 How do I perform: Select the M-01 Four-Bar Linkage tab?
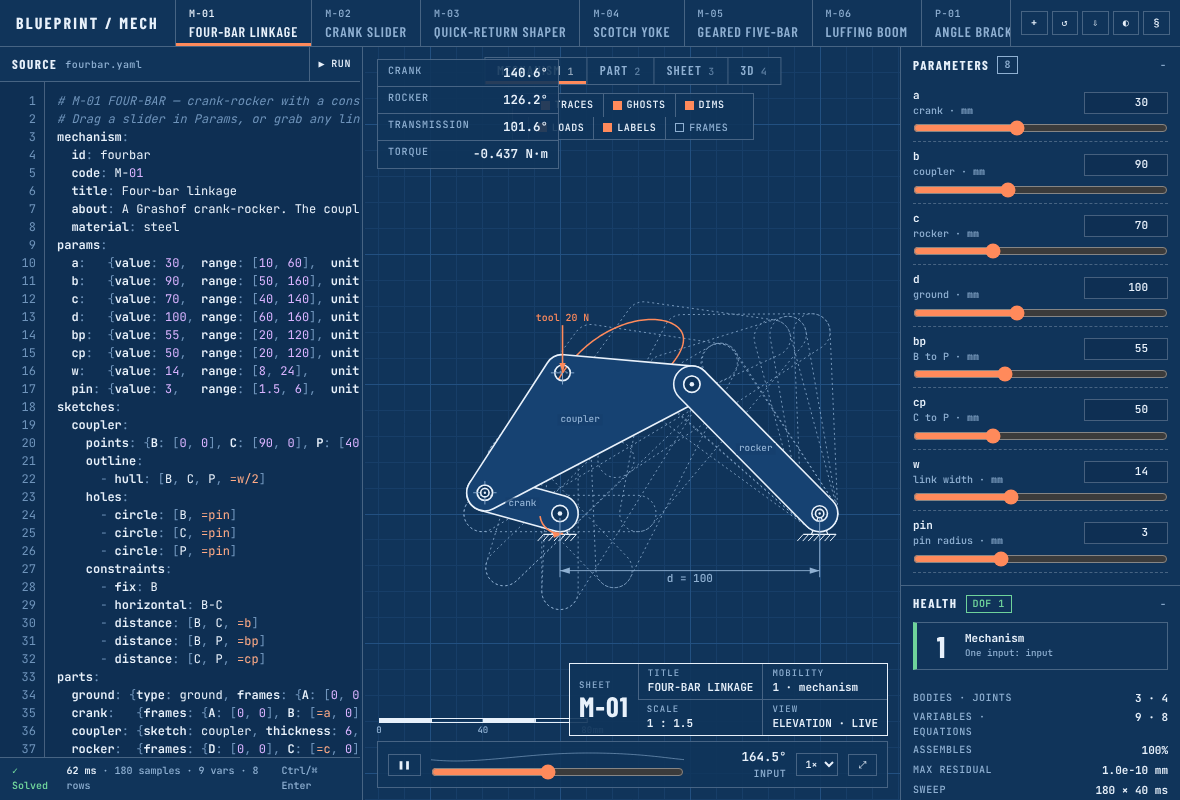pos(243,23)
